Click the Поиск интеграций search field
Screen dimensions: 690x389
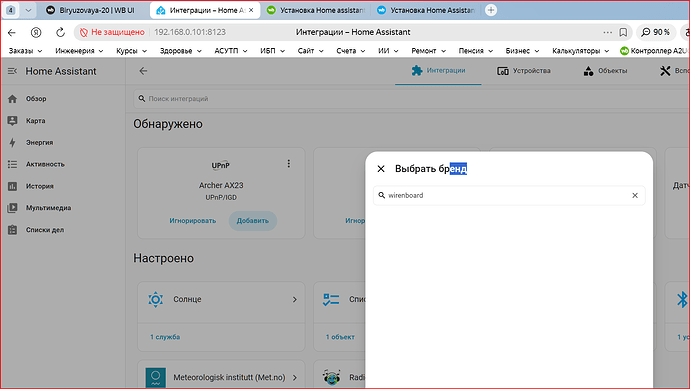[x=411, y=99]
